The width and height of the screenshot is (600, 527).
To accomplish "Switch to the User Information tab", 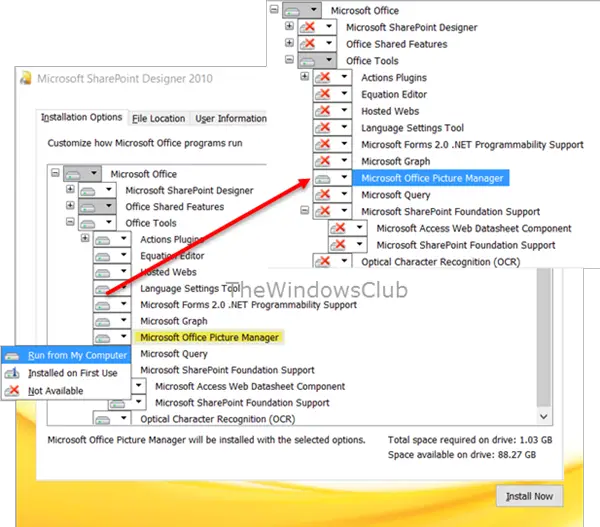I will coord(230,119).
